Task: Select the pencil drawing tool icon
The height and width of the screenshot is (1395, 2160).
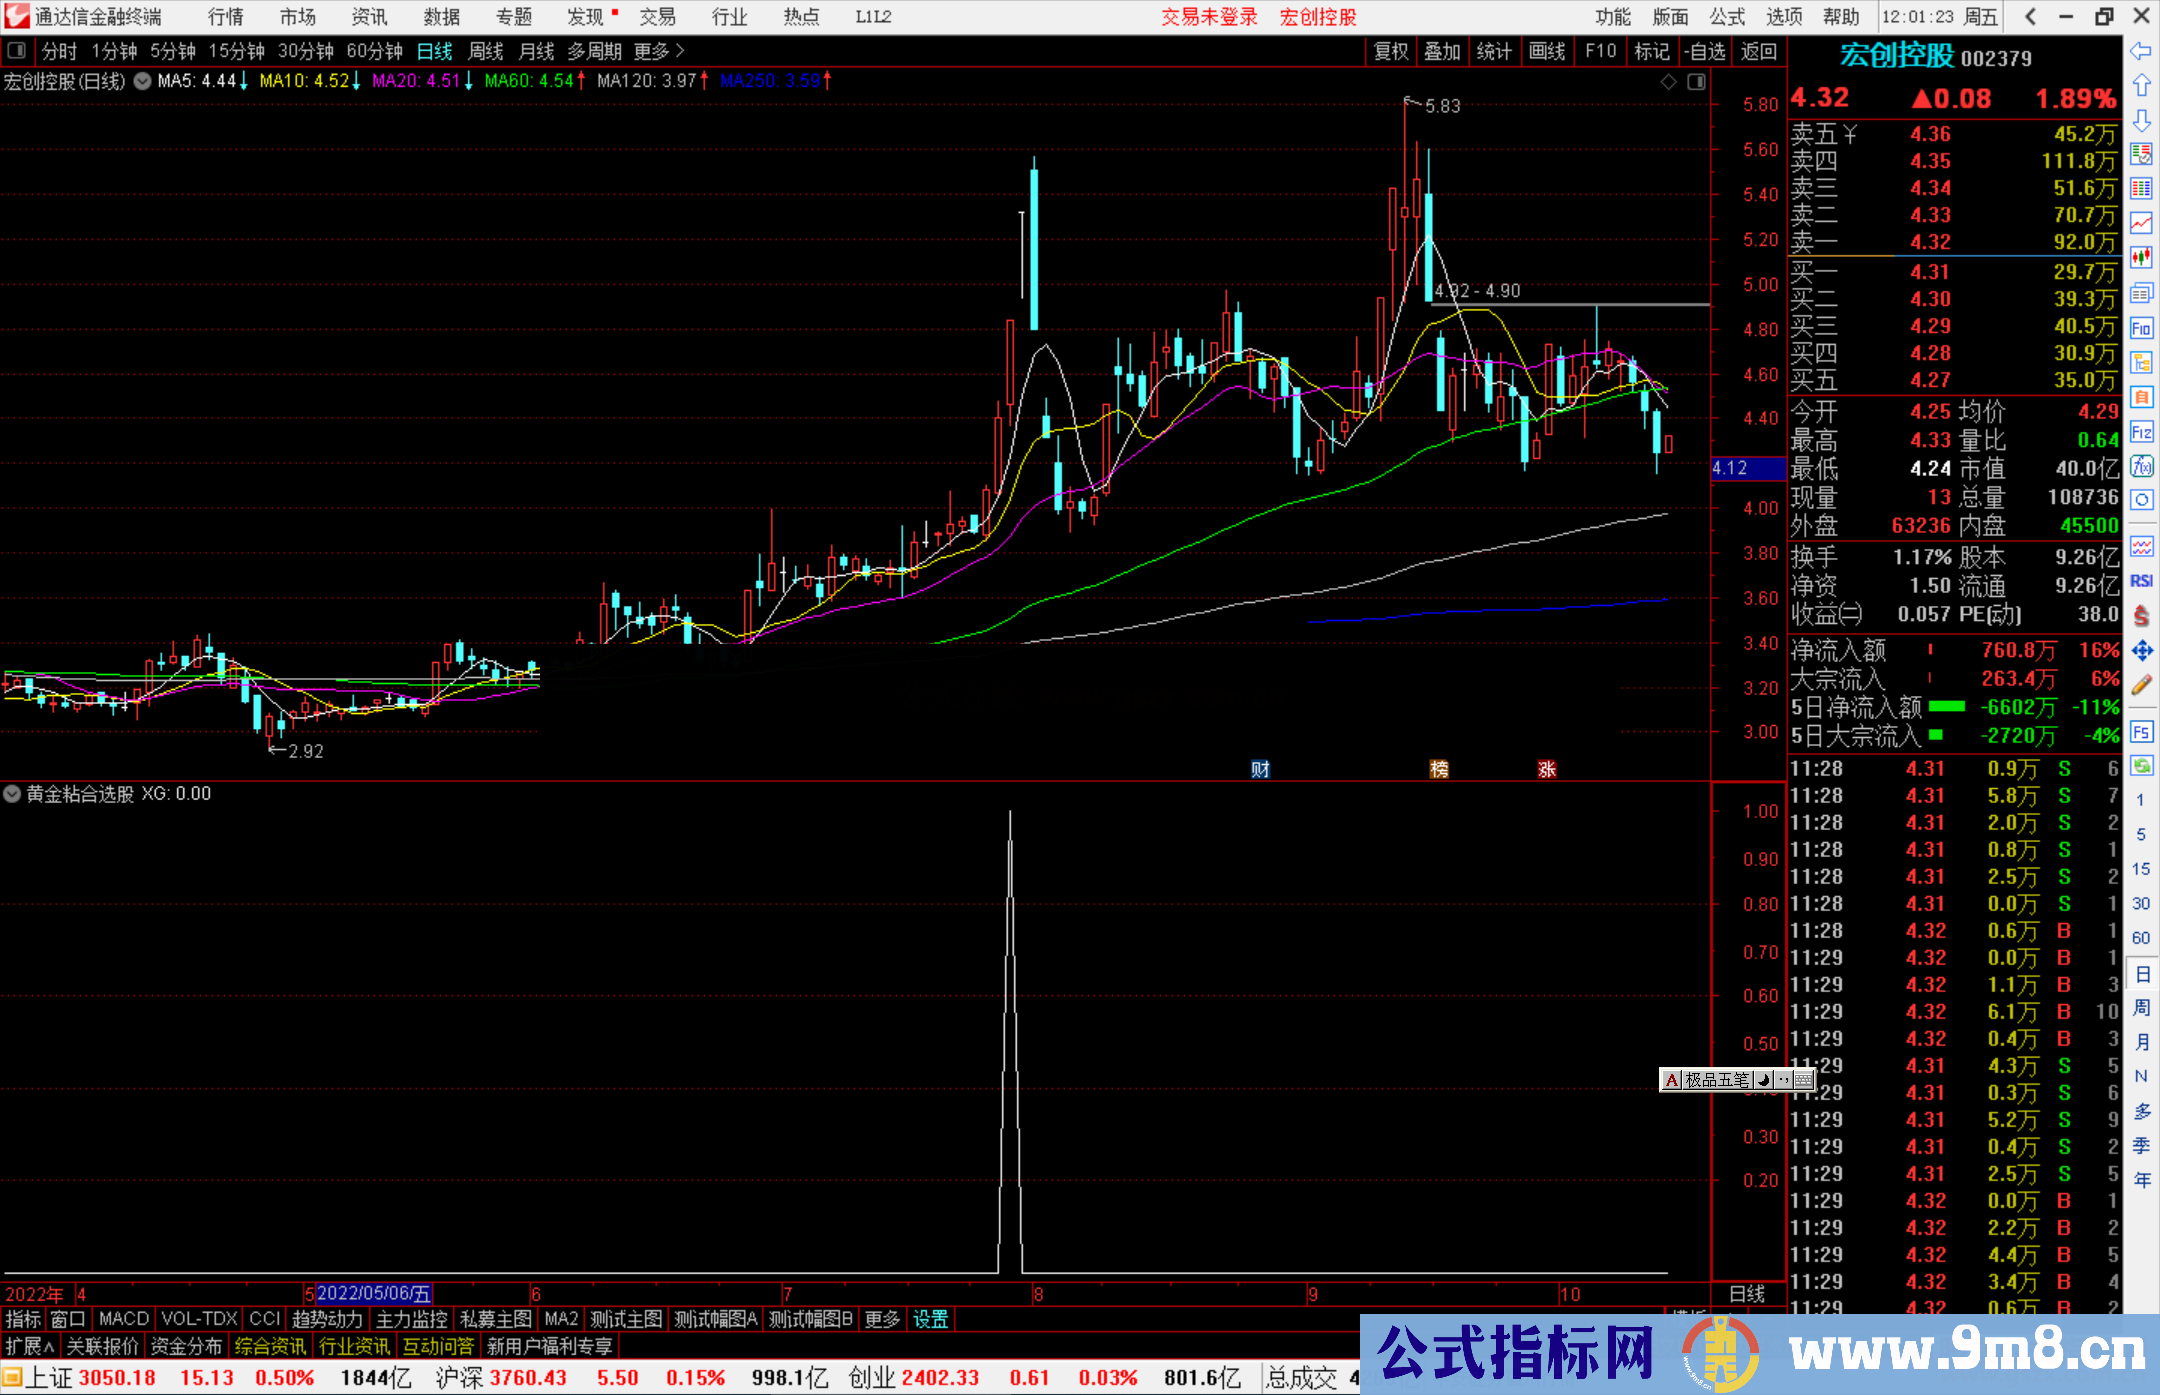Action: (x=2142, y=684)
